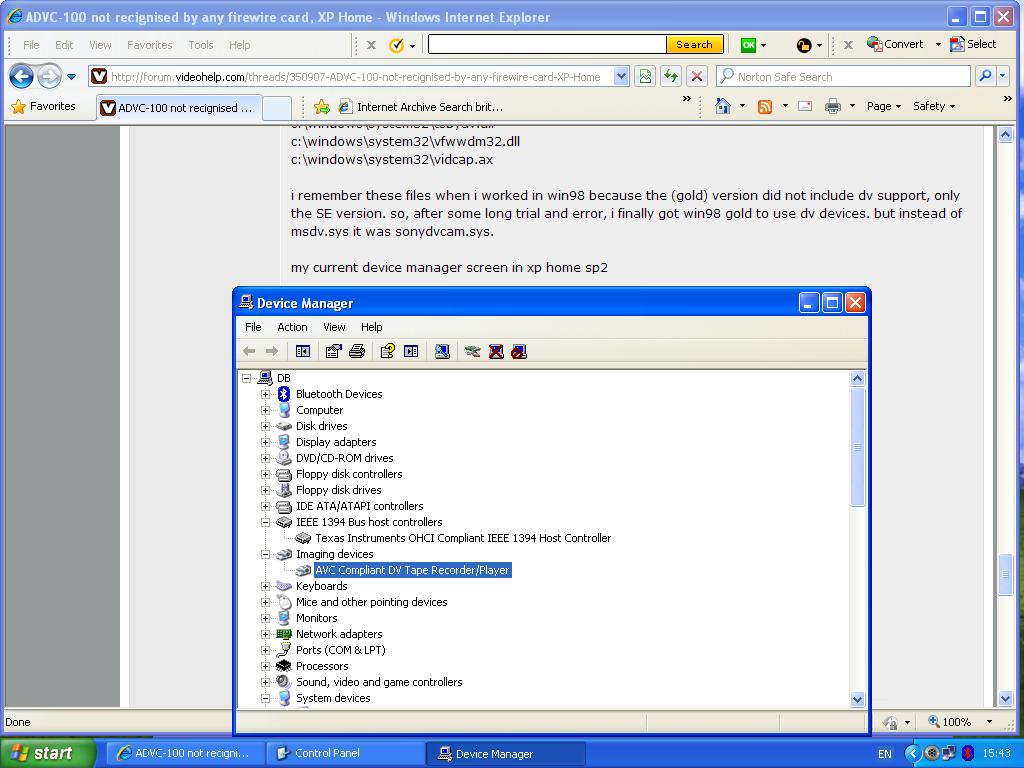Click Home icon in IE command bar
Image resolution: width=1024 pixels, height=768 pixels.
[722, 106]
